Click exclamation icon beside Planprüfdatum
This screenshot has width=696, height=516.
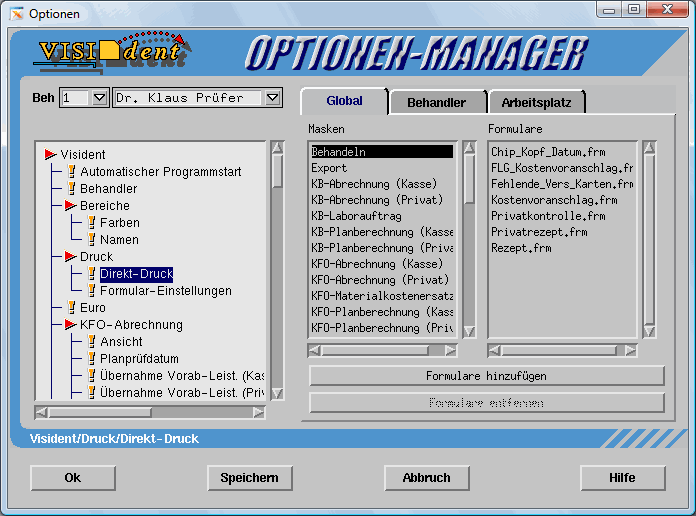tap(91, 358)
